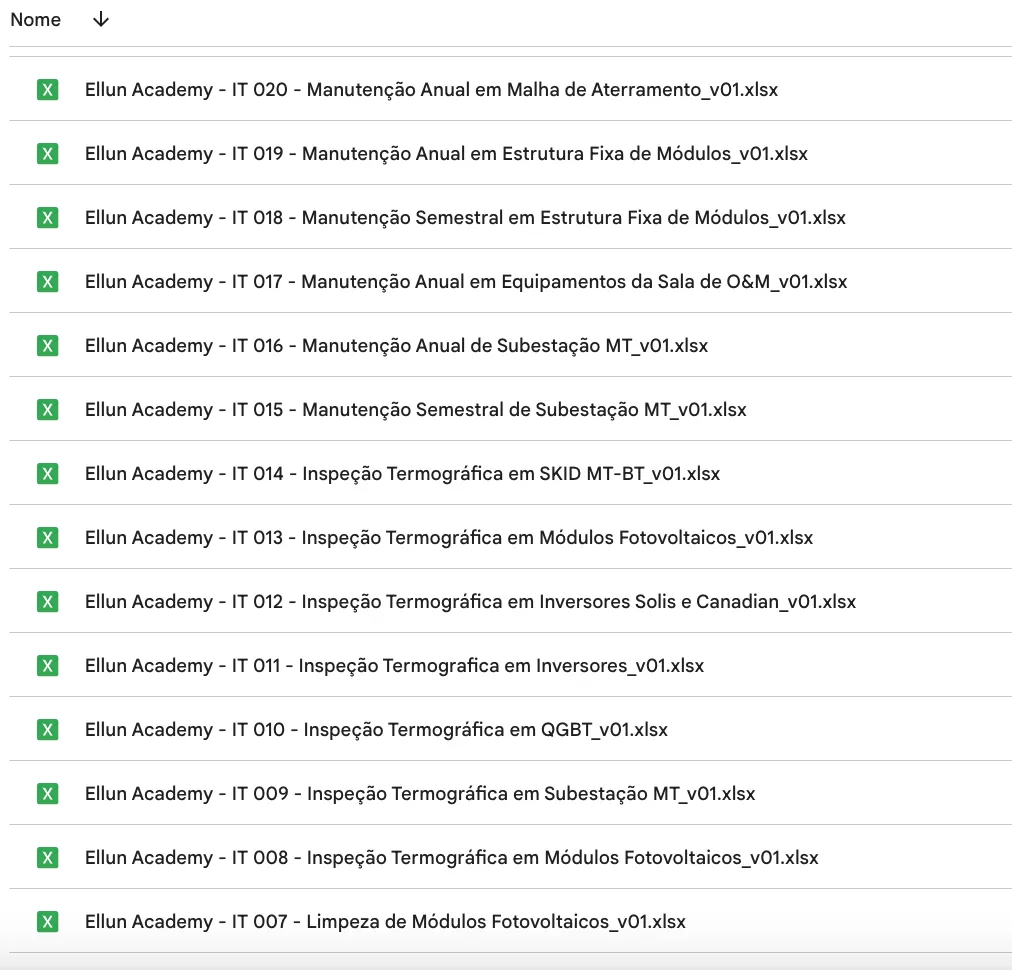Open IT 013 Inspeção Termográfica em Módulos Fotovoltaicos
The height and width of the screenshot is (970, 1012).
(449, 538)
